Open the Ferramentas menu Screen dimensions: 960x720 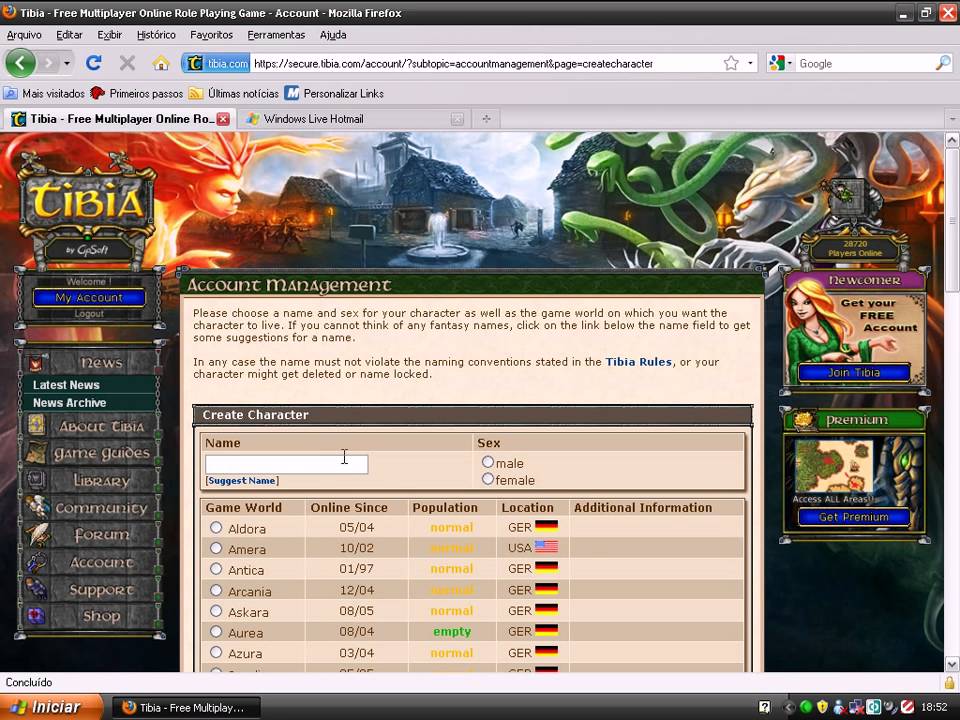(x=276, y=35)
